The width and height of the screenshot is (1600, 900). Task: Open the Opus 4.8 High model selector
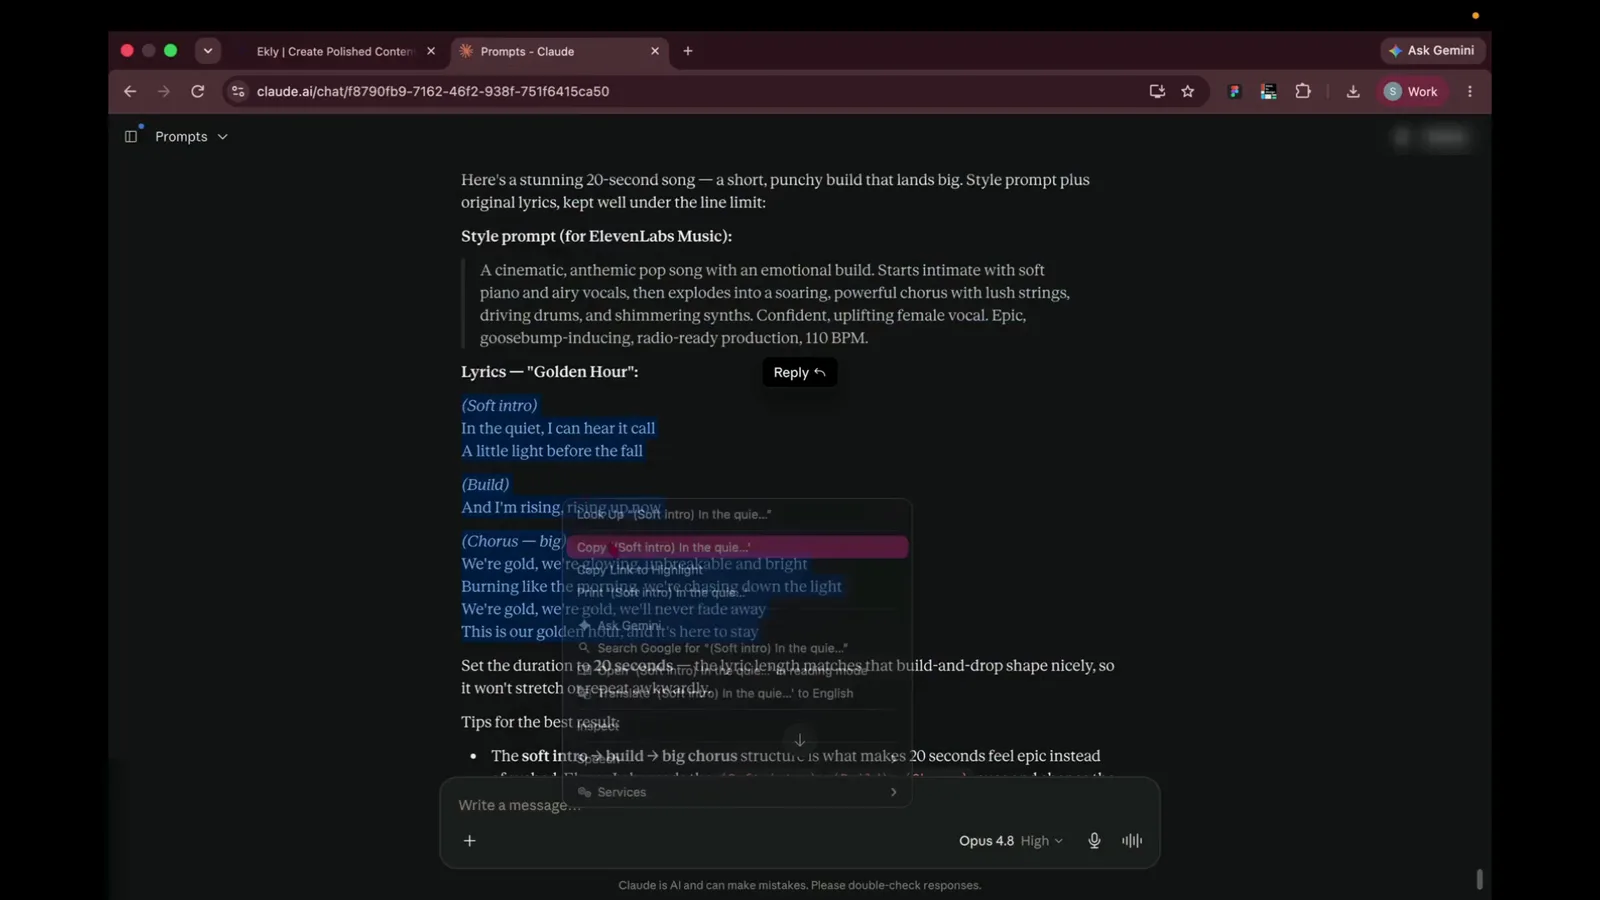point(1010,841)
